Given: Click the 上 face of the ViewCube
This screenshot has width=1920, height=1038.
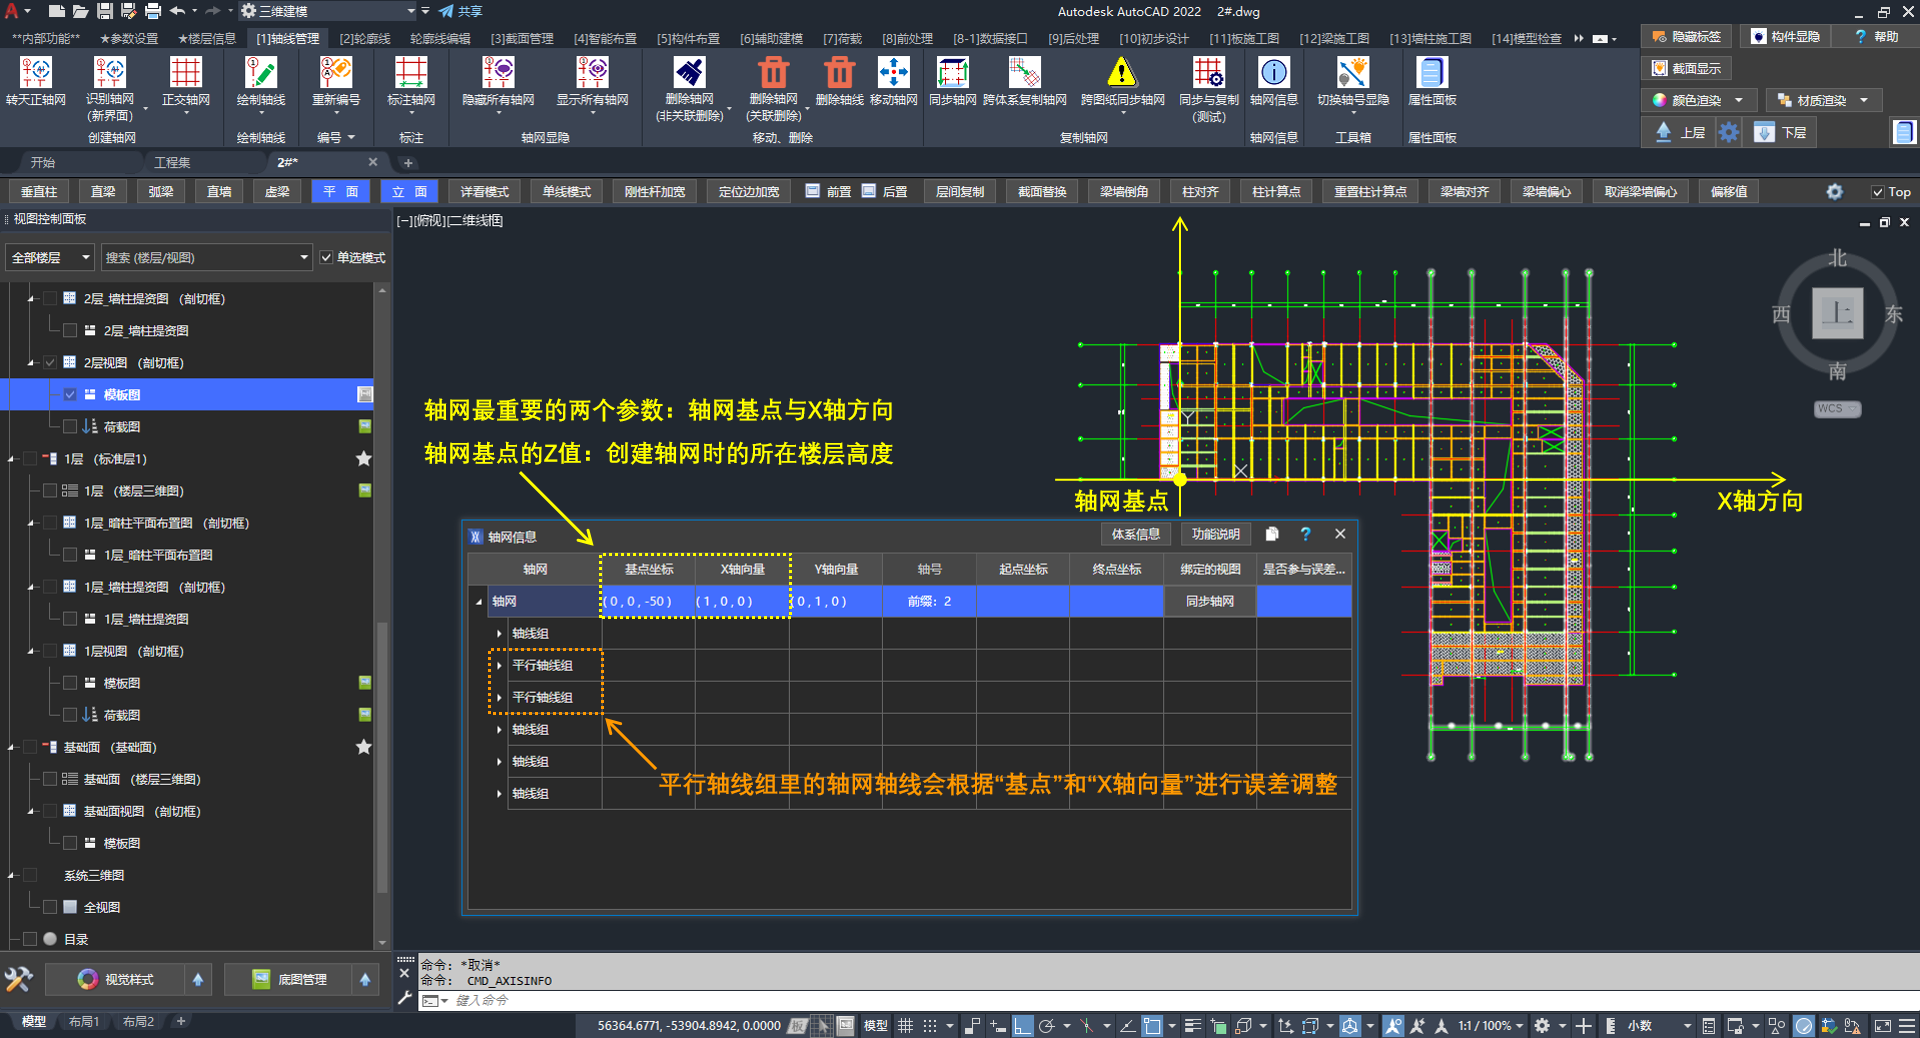Looking at the screenshot, I should click(x=1837, y=314).
